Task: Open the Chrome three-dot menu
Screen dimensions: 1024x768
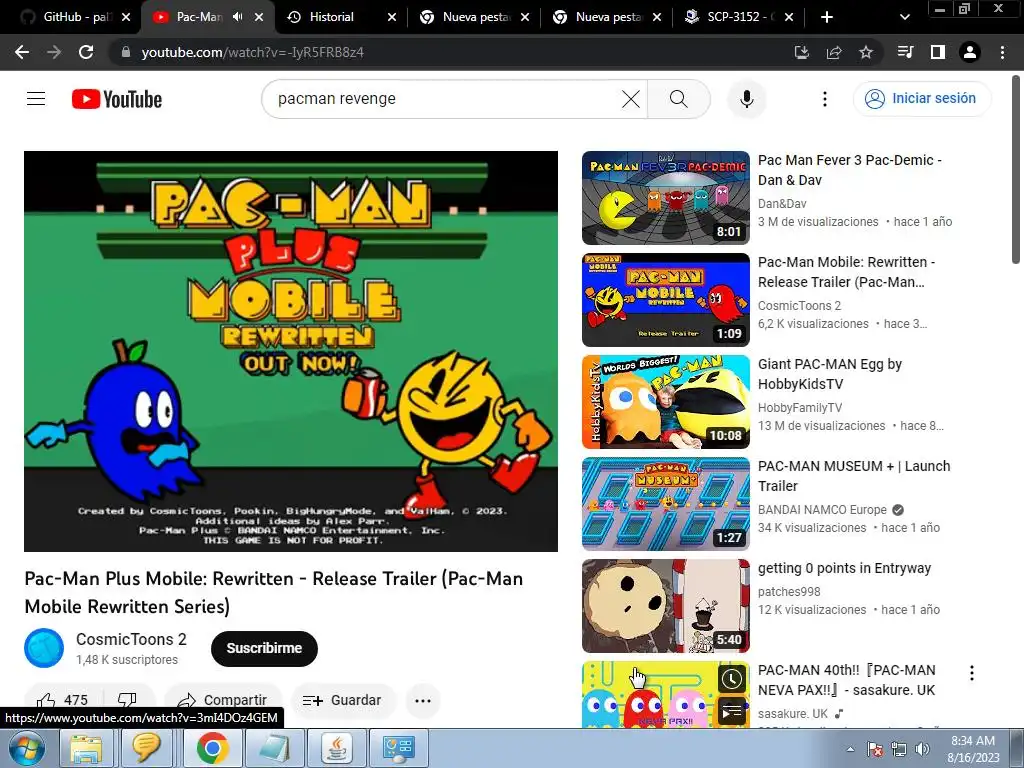Action: (1002, 52)
